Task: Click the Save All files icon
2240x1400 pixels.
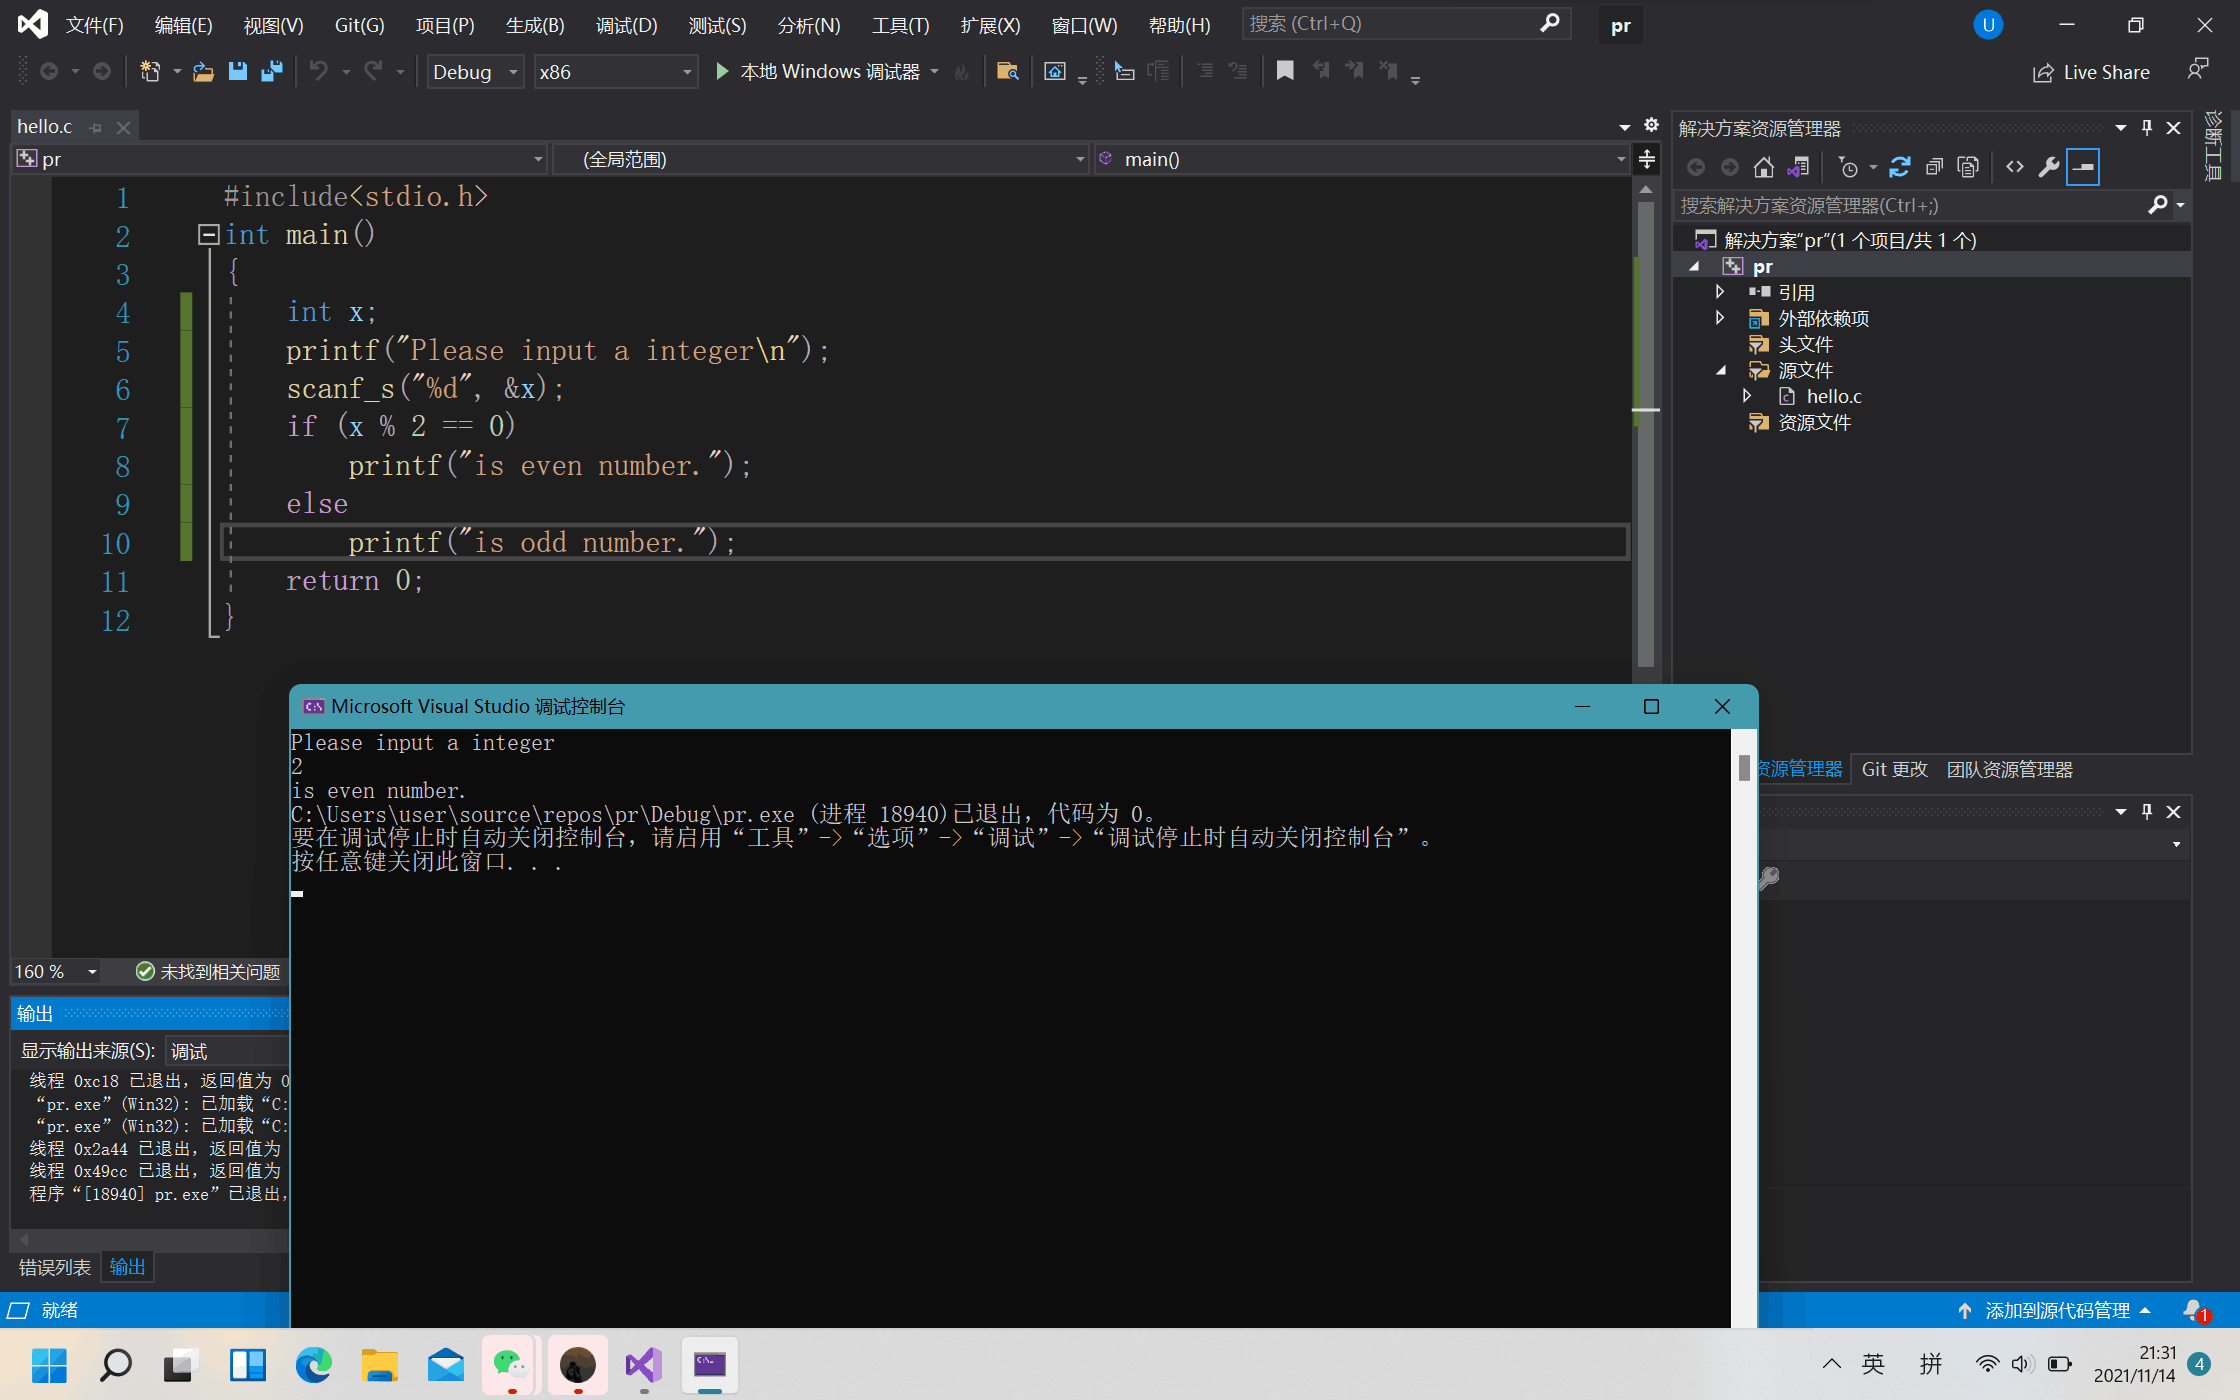Action: (269, 71)
